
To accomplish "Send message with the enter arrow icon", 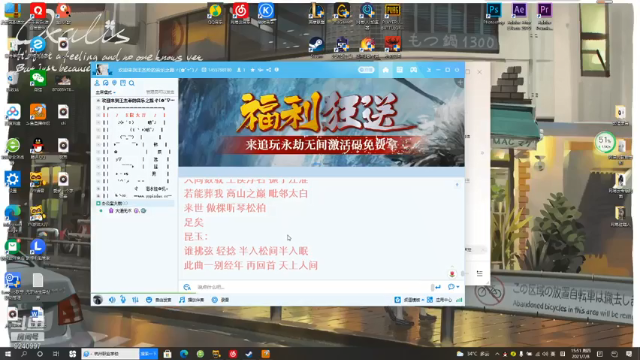I will pos(438,287).
